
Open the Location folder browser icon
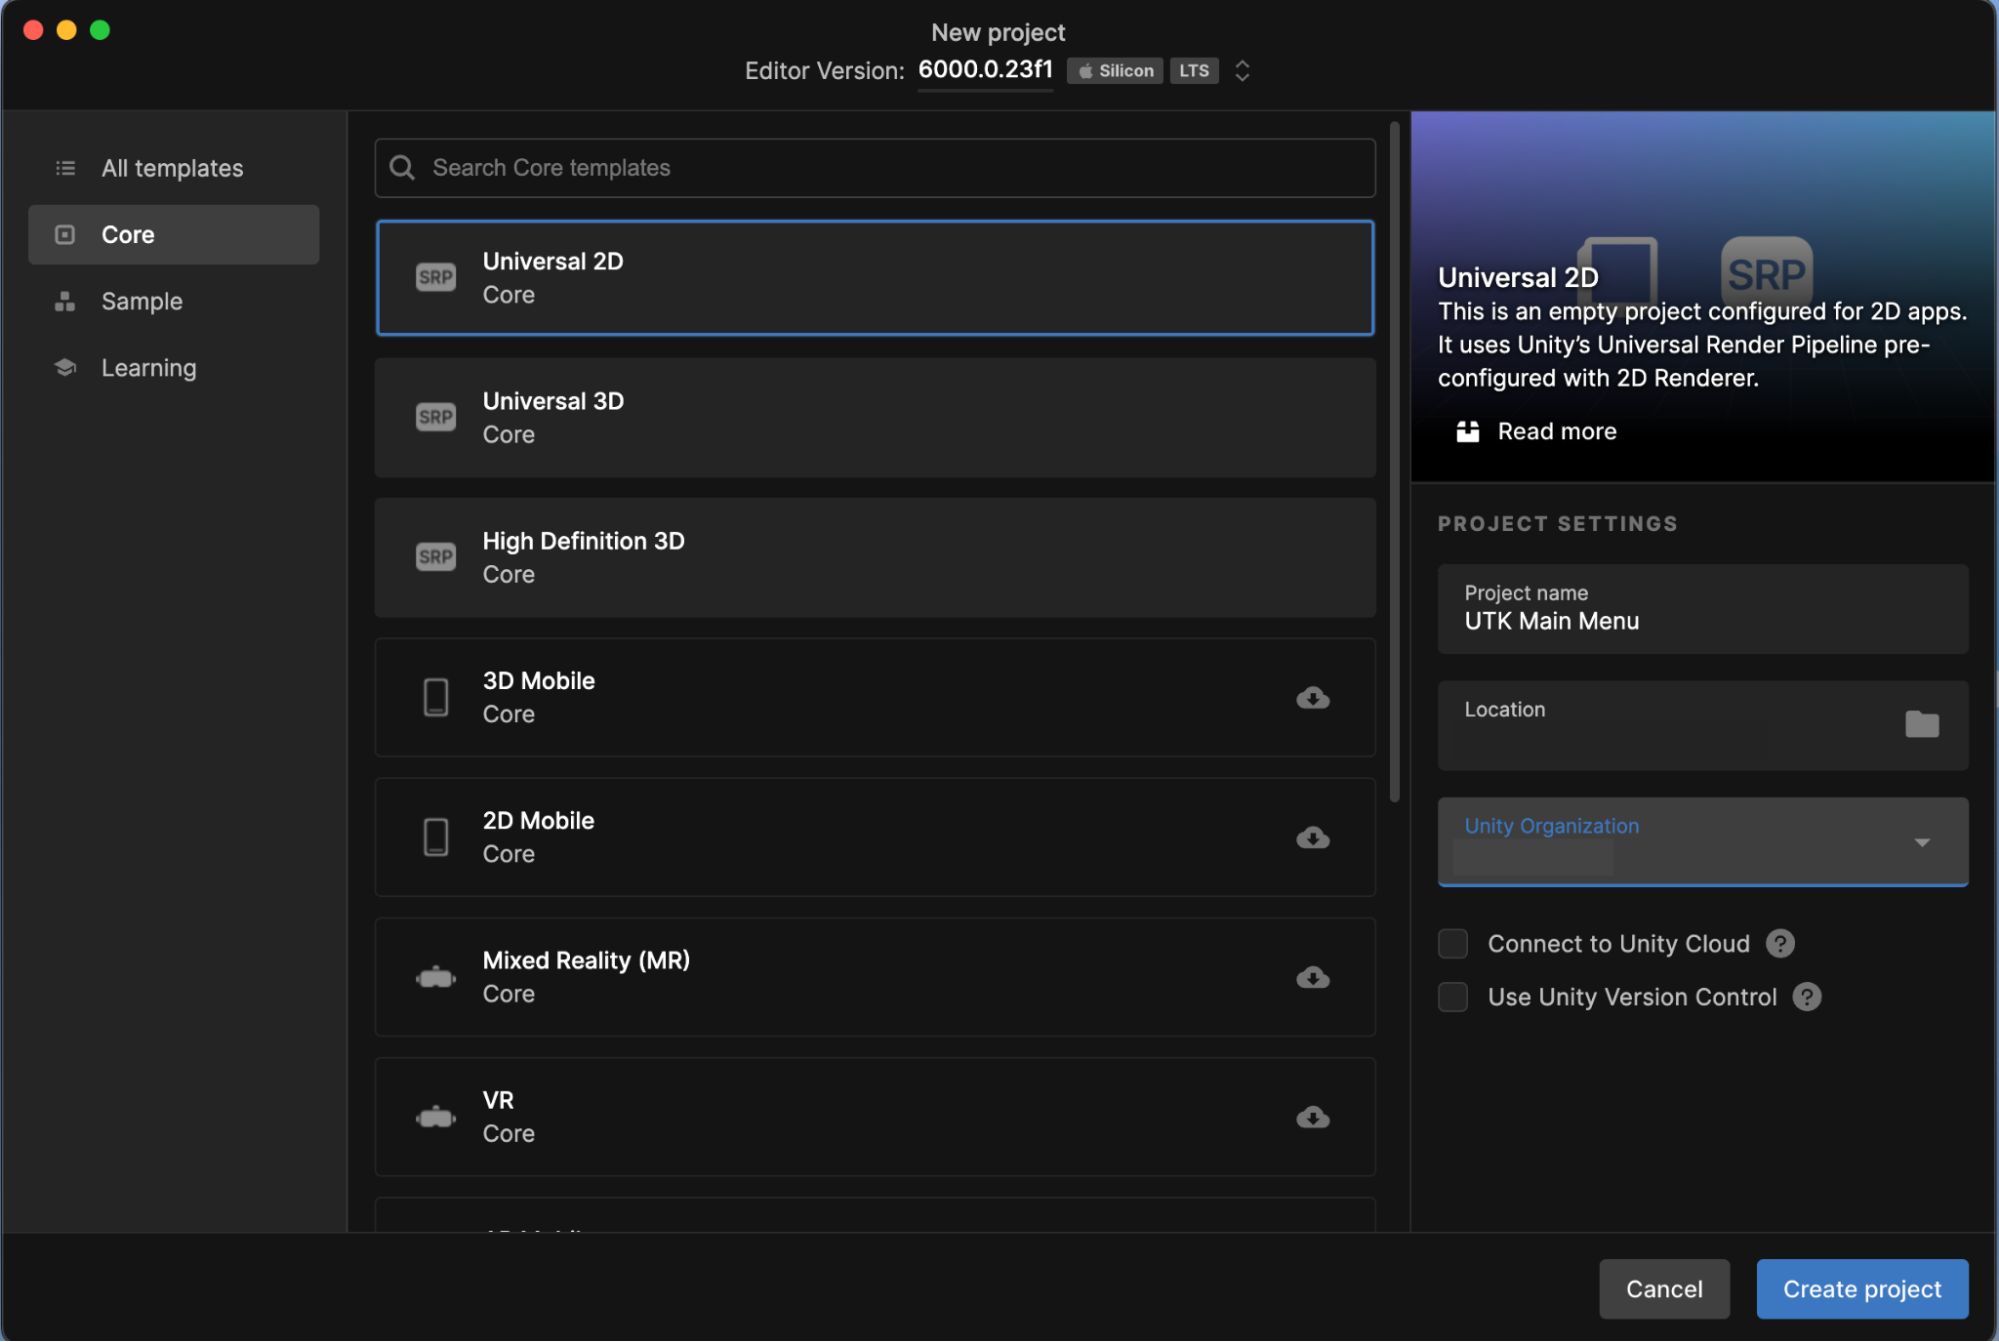pos(1921,724)
